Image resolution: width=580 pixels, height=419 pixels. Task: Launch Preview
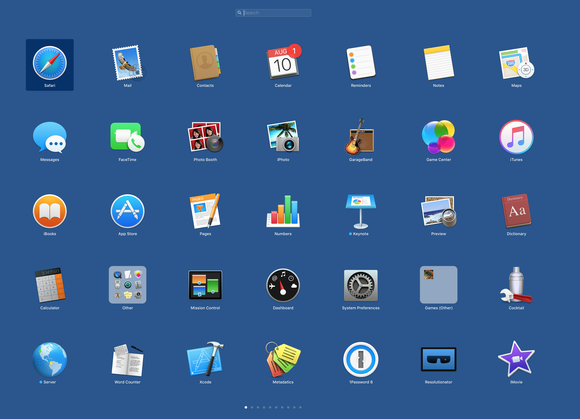(439, 211)
